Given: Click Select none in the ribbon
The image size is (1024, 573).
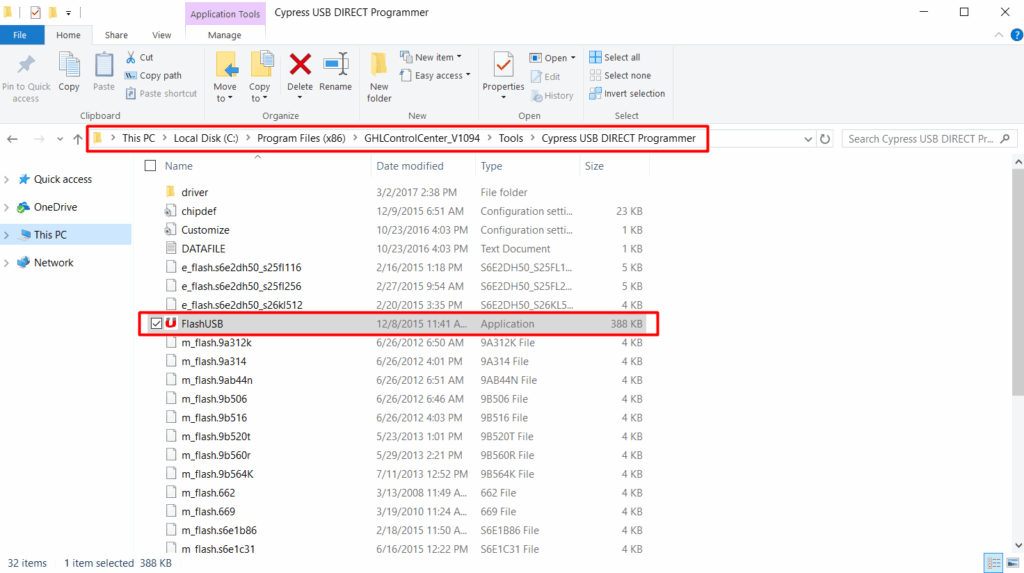Looking at the screenshot, I should [620, 76].
